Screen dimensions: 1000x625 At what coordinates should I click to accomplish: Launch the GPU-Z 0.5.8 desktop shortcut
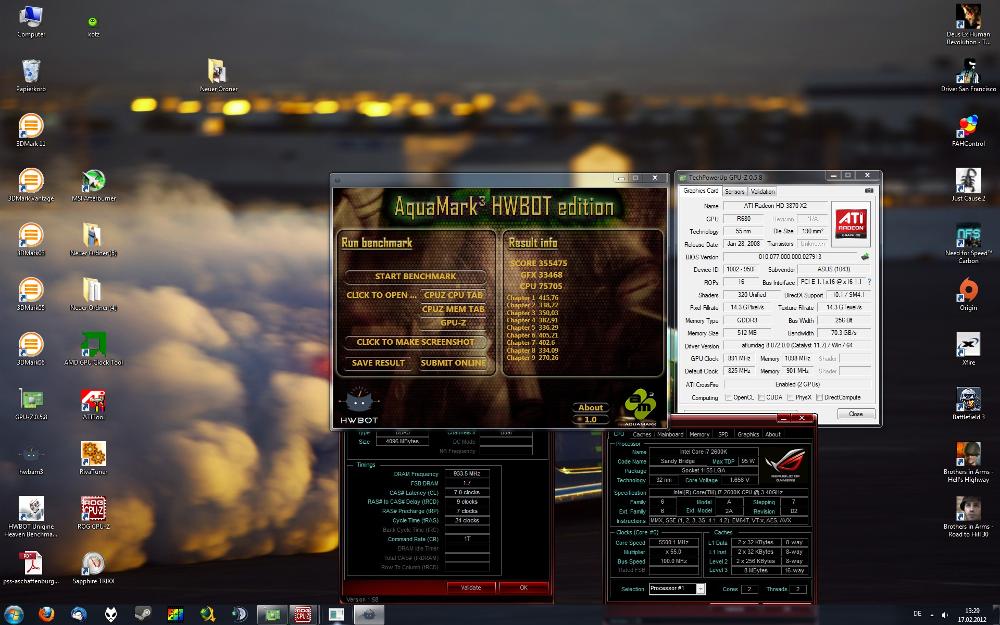[31, 404]
